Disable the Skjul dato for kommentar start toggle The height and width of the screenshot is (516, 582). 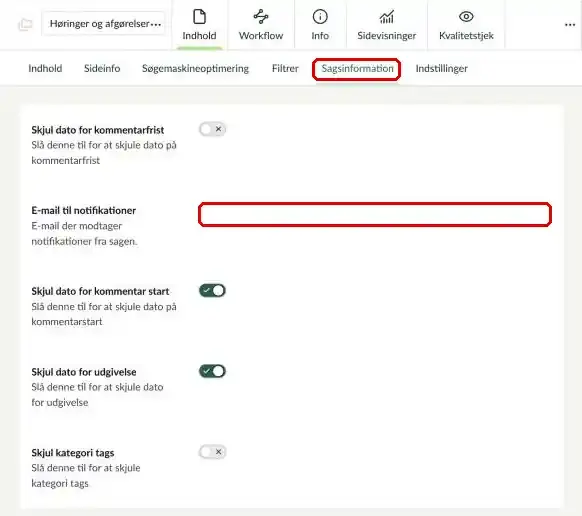pyautogui.click(x=212, y=290)
